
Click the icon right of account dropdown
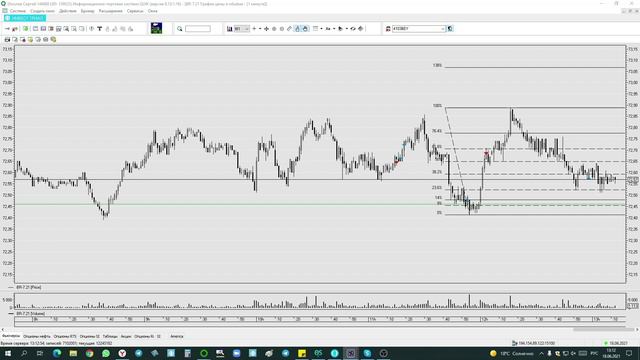point(450,29)
